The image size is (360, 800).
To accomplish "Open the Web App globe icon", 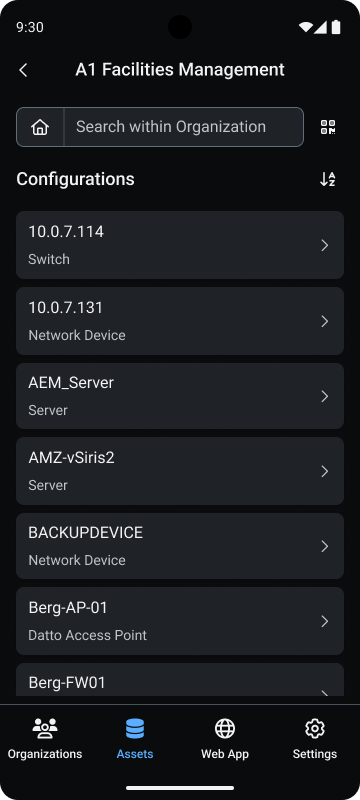I will click(225, 729).
